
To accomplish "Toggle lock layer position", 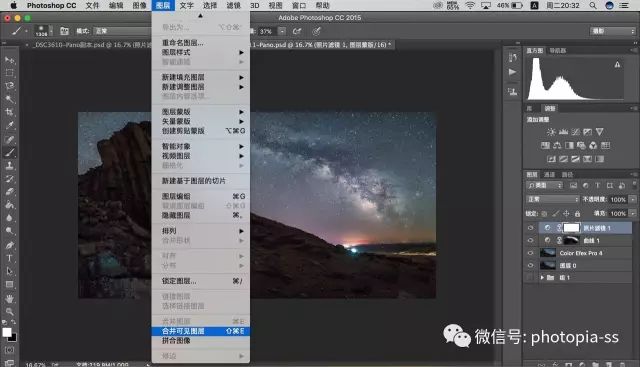I will 566,214.
